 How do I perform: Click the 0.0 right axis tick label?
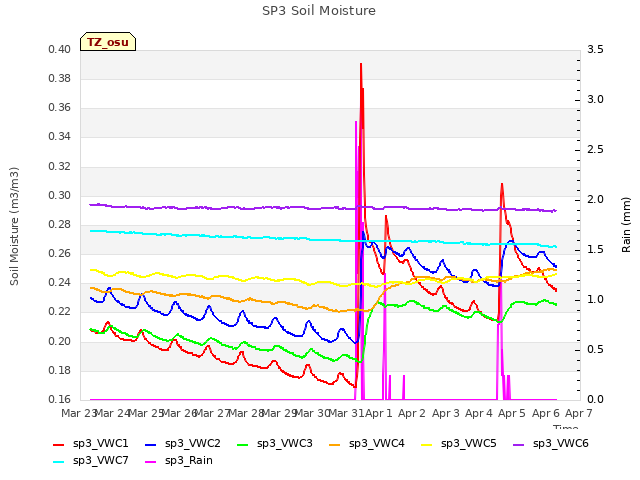pyautogui.click(x=595, y=399)
